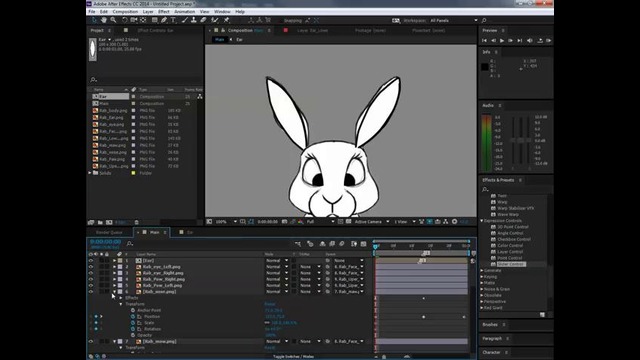Expand the Rab_eye_Left.png layer properties
Viewport: 640px width, 360px height.
115,267
